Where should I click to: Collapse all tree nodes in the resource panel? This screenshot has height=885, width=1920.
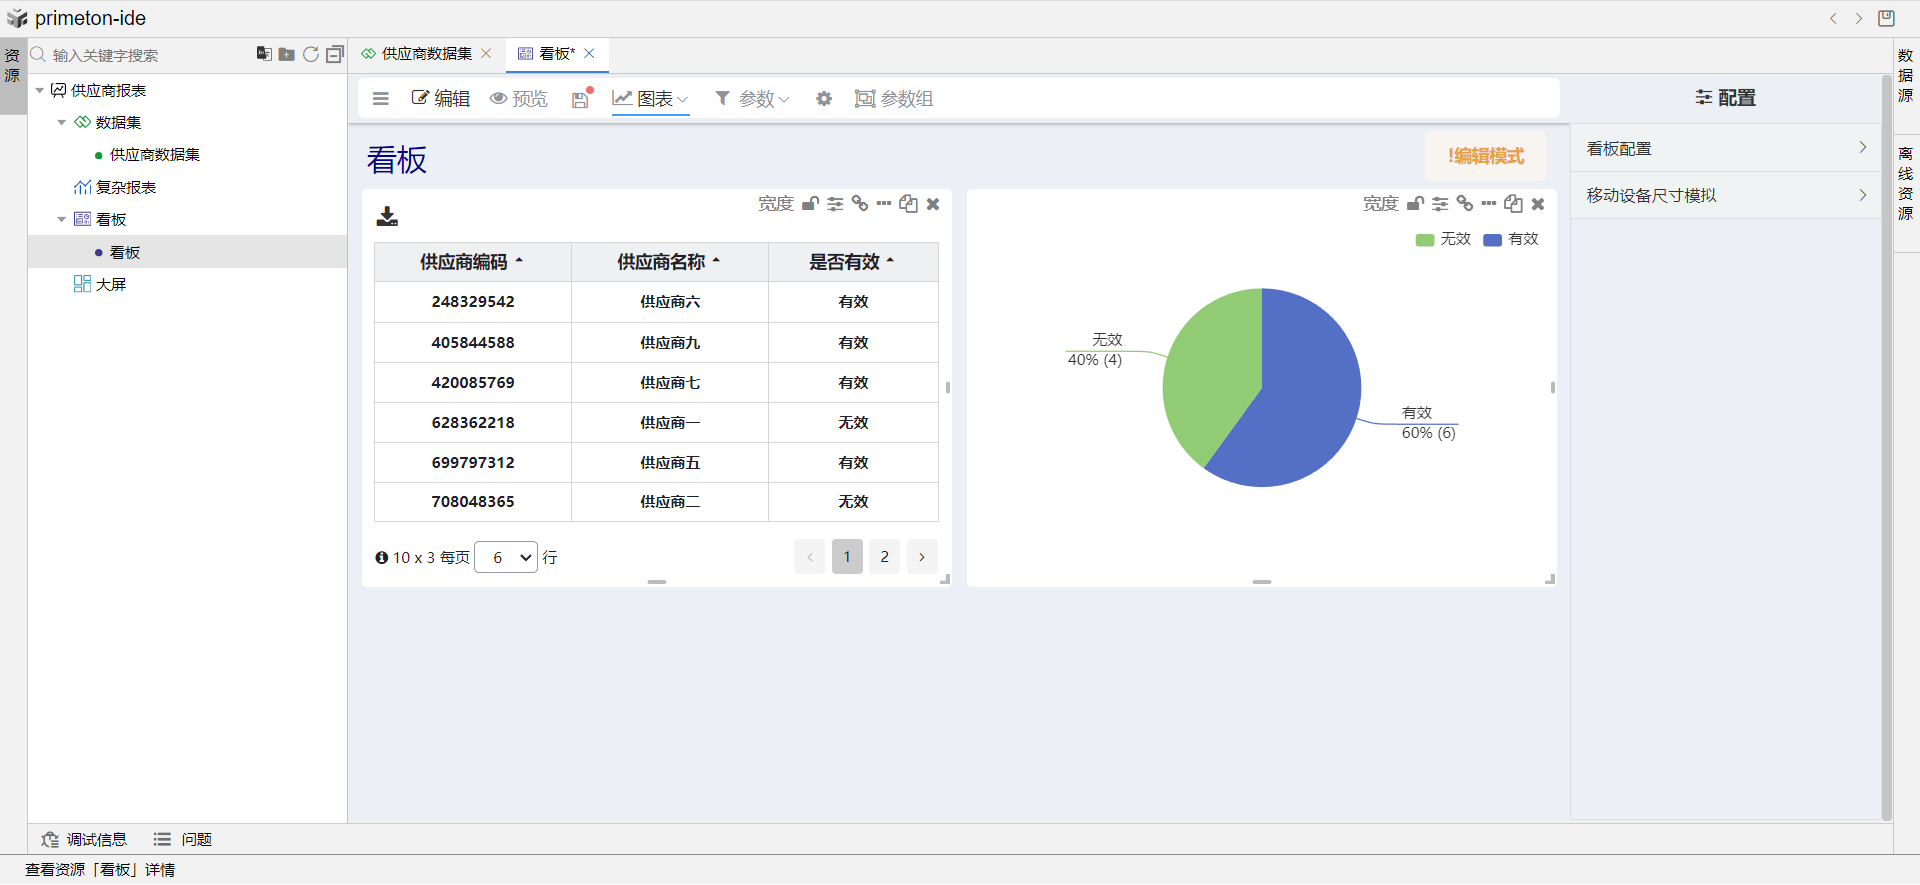[335, 54]
